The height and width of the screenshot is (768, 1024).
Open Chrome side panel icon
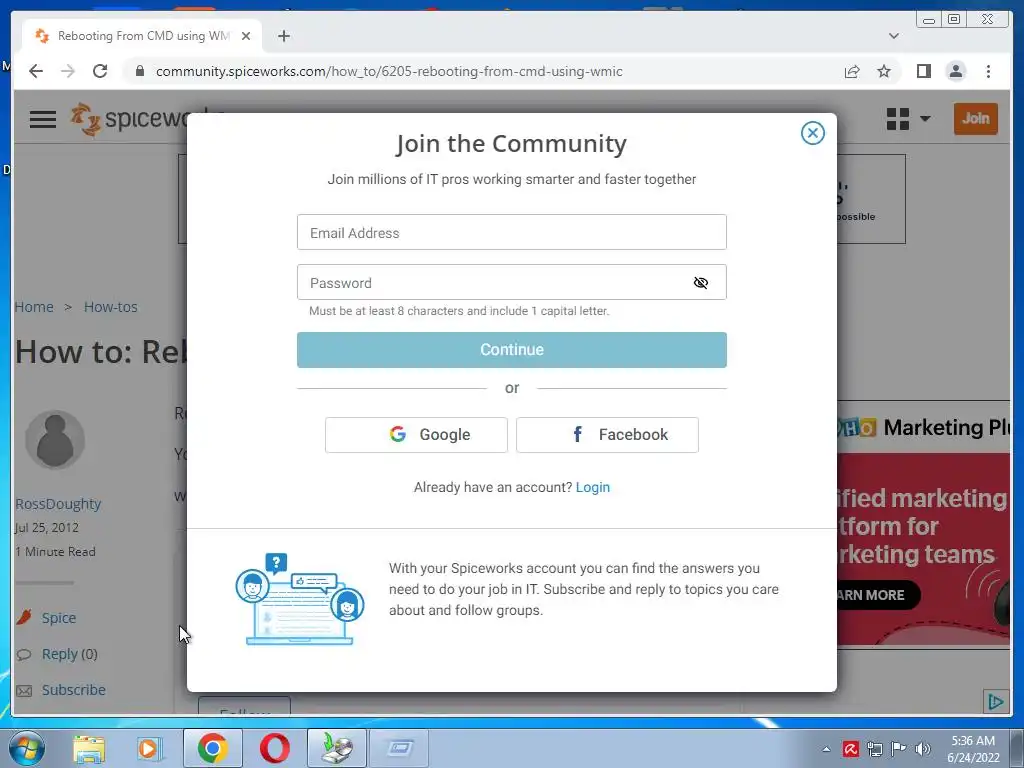(923, 71)
